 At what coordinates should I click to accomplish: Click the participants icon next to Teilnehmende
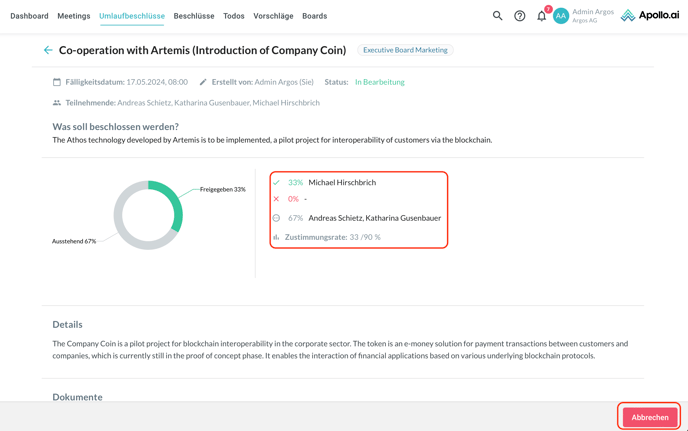(57, 103)
